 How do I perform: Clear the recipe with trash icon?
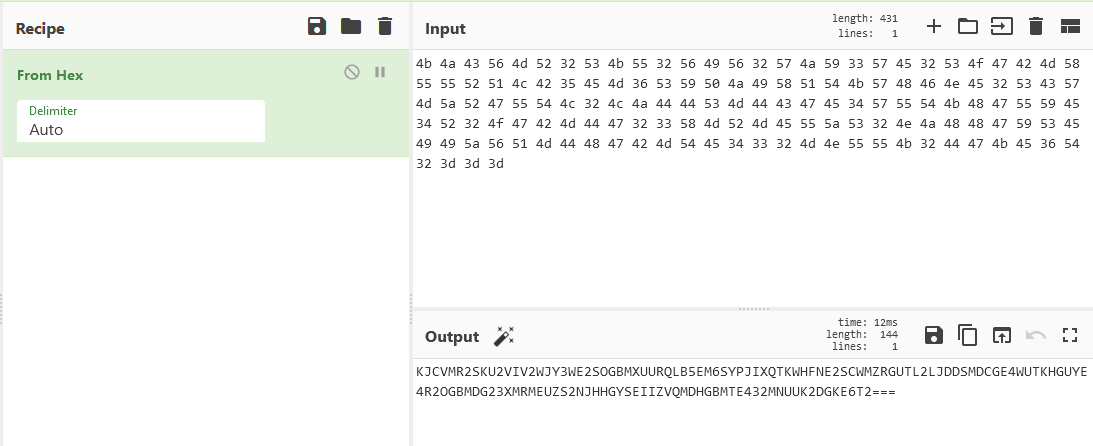coord(385,27)
